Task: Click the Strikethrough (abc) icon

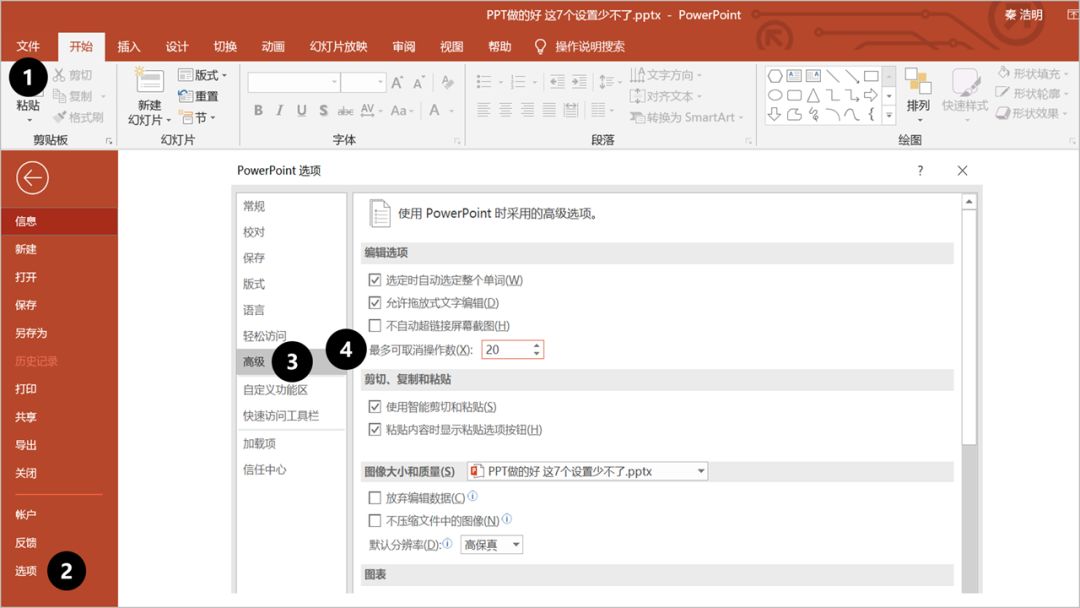Action: (x=345, y=110)
